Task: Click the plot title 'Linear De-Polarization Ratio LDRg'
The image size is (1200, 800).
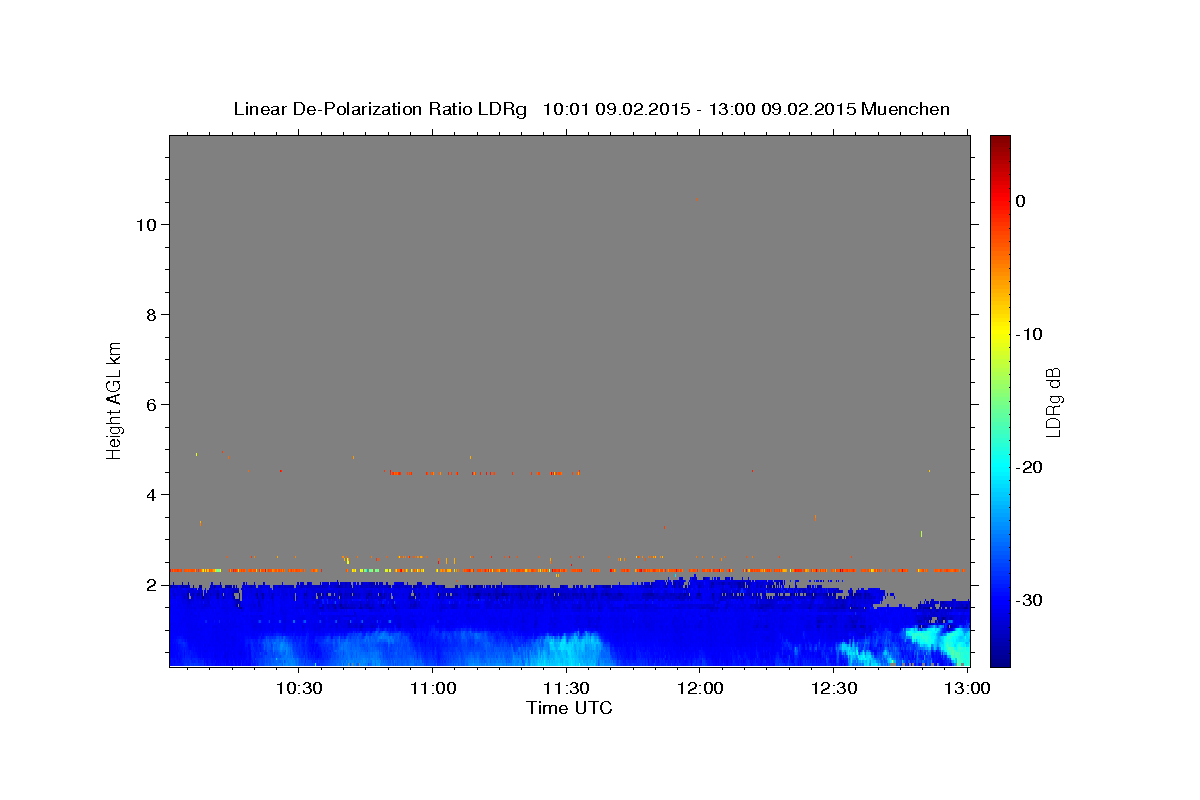Action: 379,109
